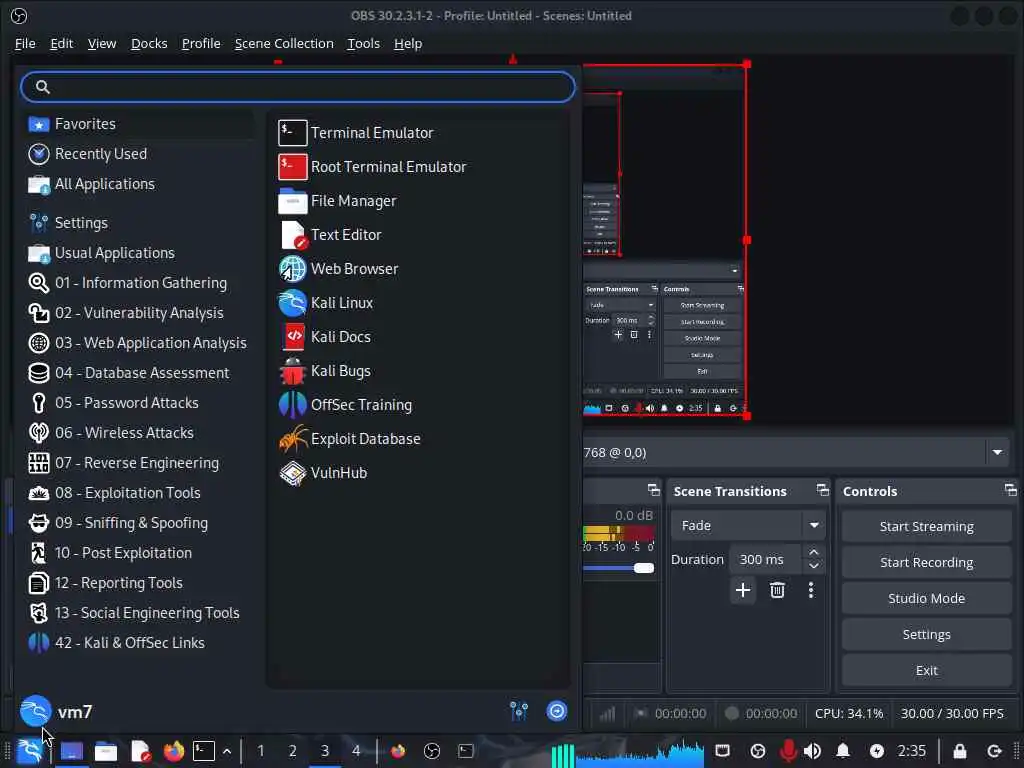Focus the application menu search field
This screenshot has width=1024, height=768.
(298, 87)
